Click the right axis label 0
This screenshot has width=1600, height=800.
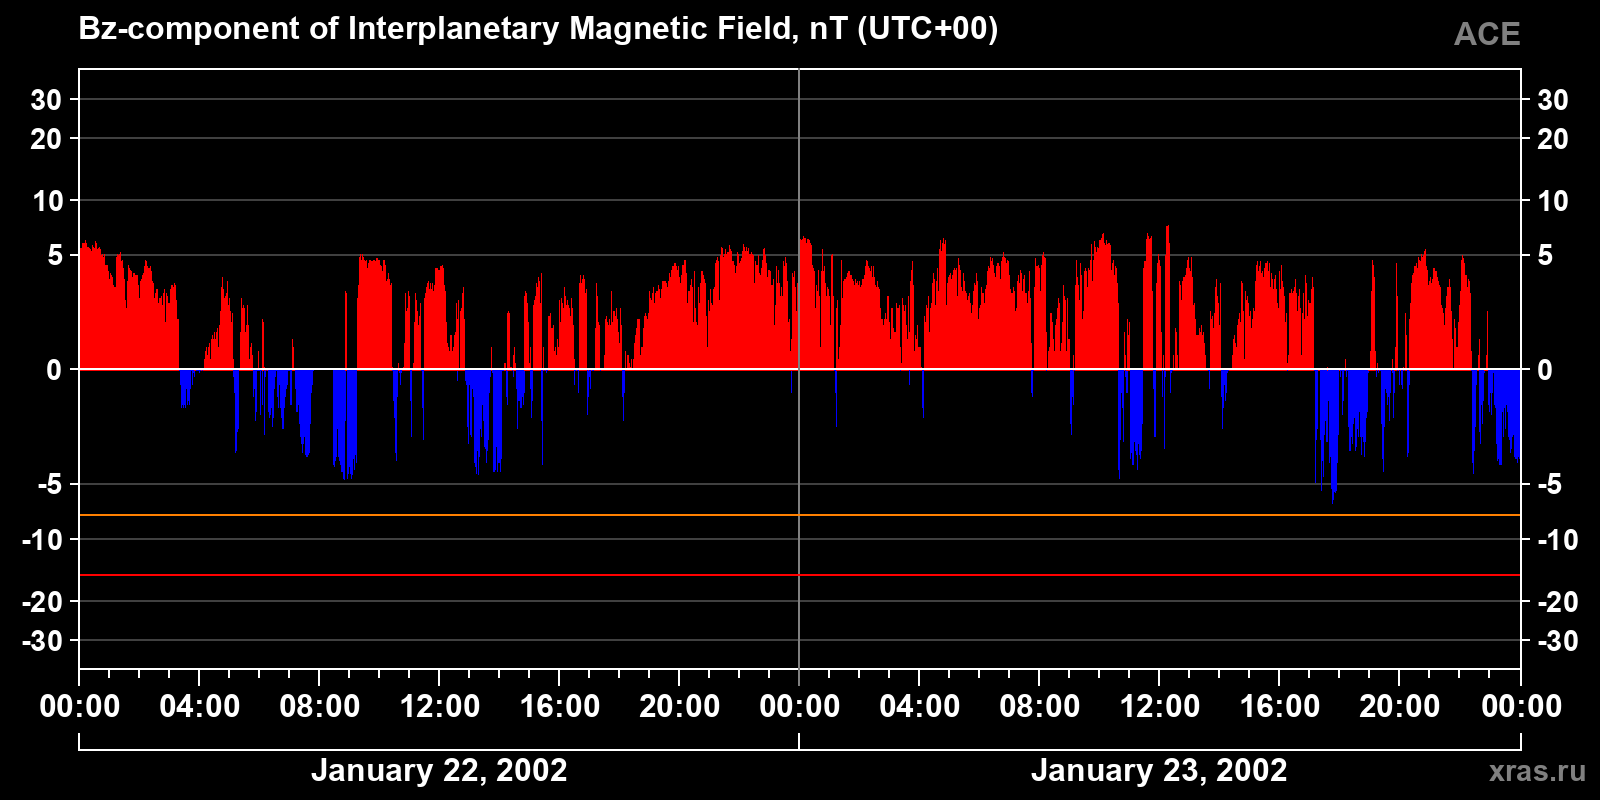(1545, 370)
